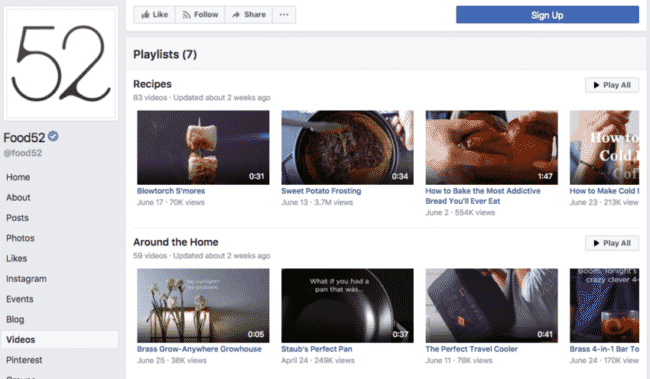Play All videos in Recipes playlist

612,85
